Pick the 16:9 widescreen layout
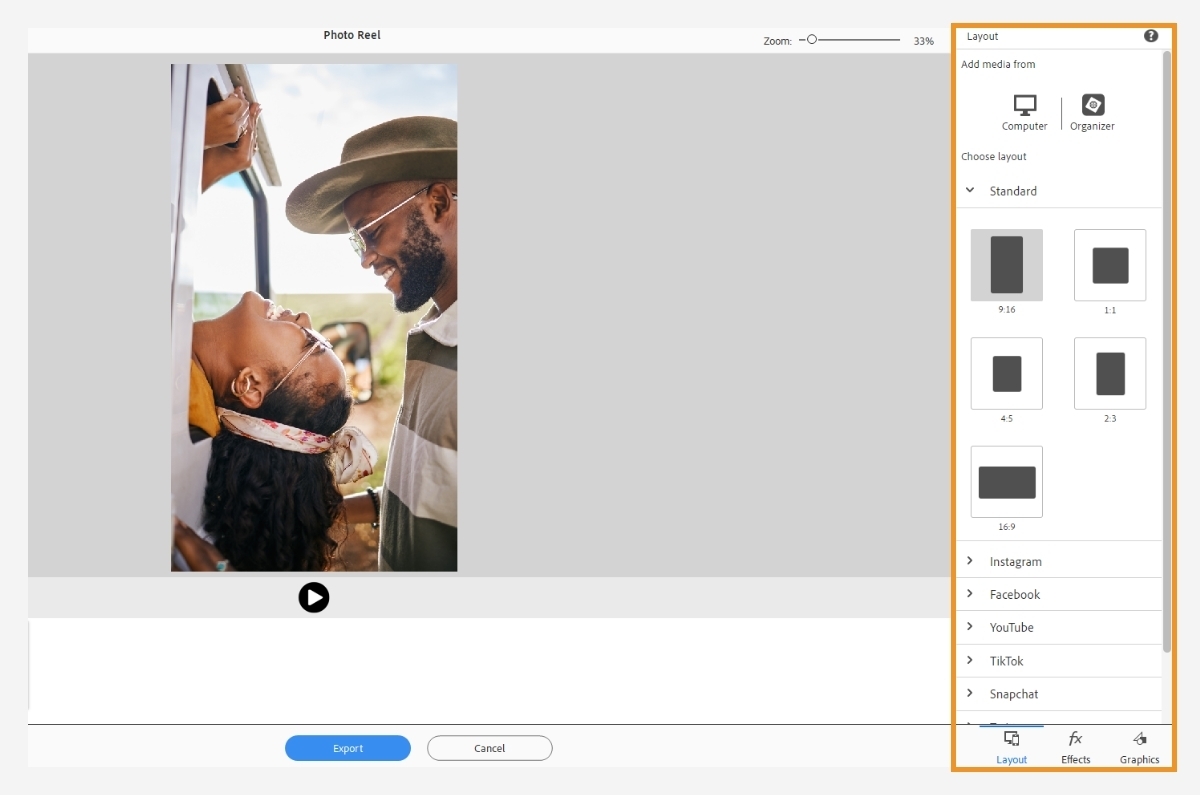 pos(1006,482)
